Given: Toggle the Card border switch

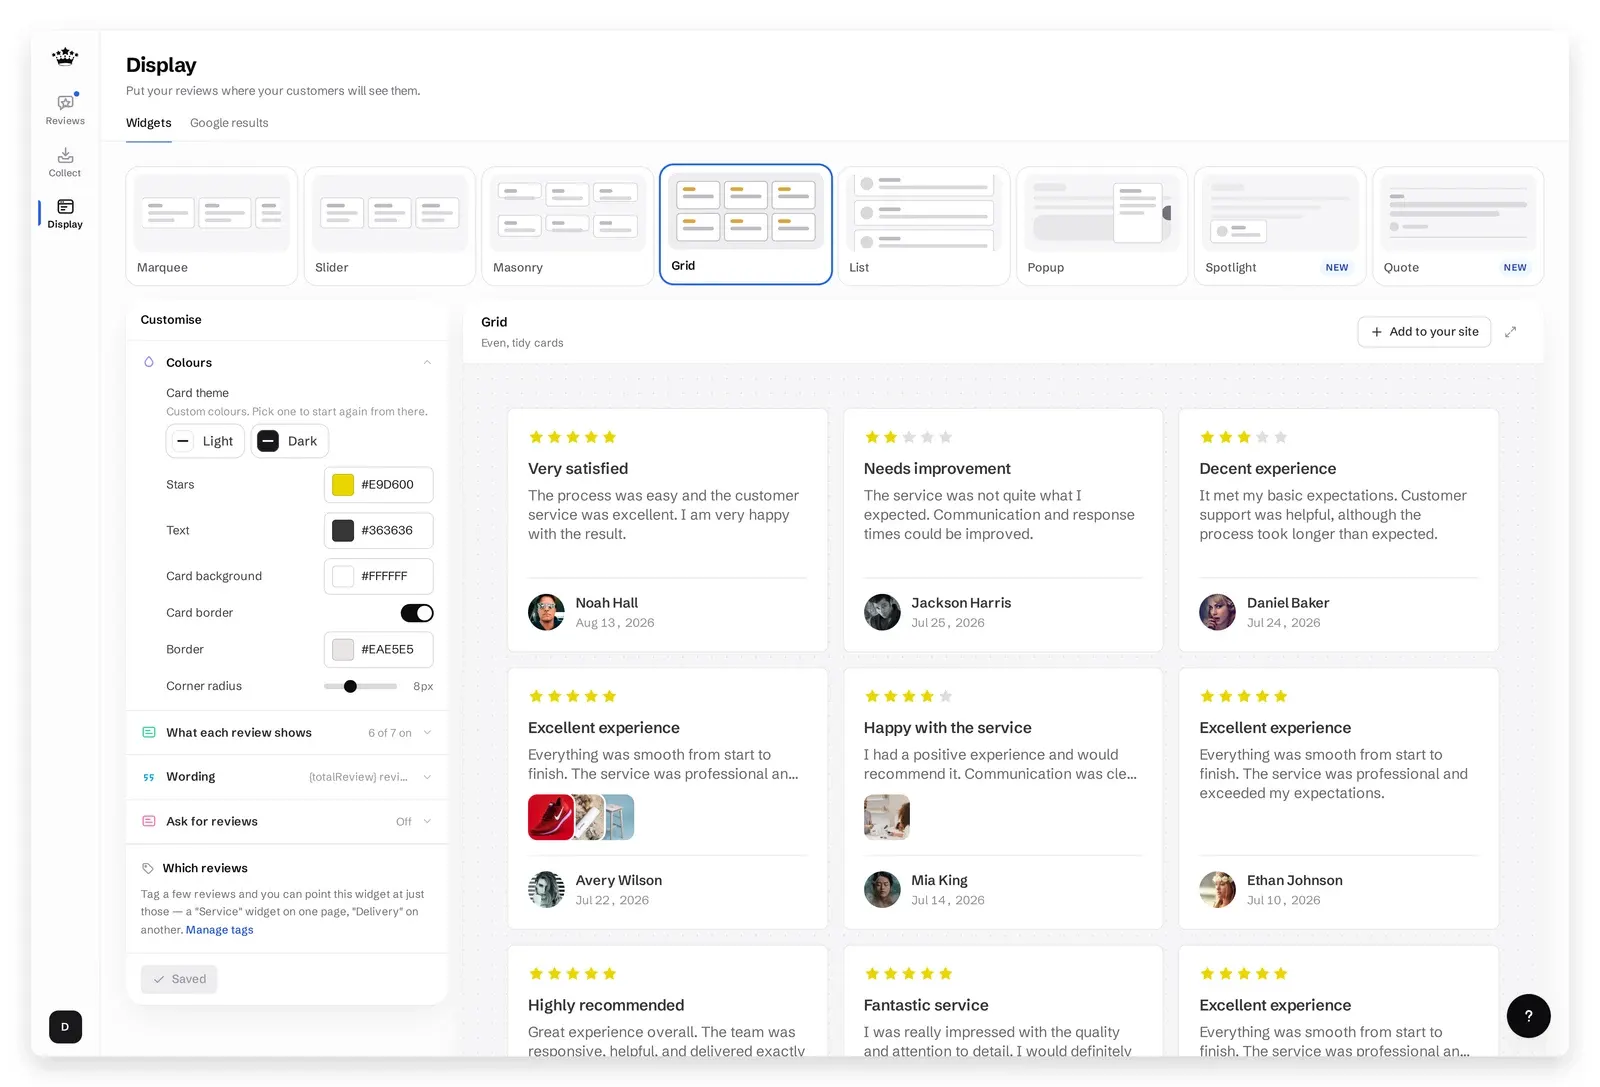Looking at the screenshot, I should coord(417,613).
